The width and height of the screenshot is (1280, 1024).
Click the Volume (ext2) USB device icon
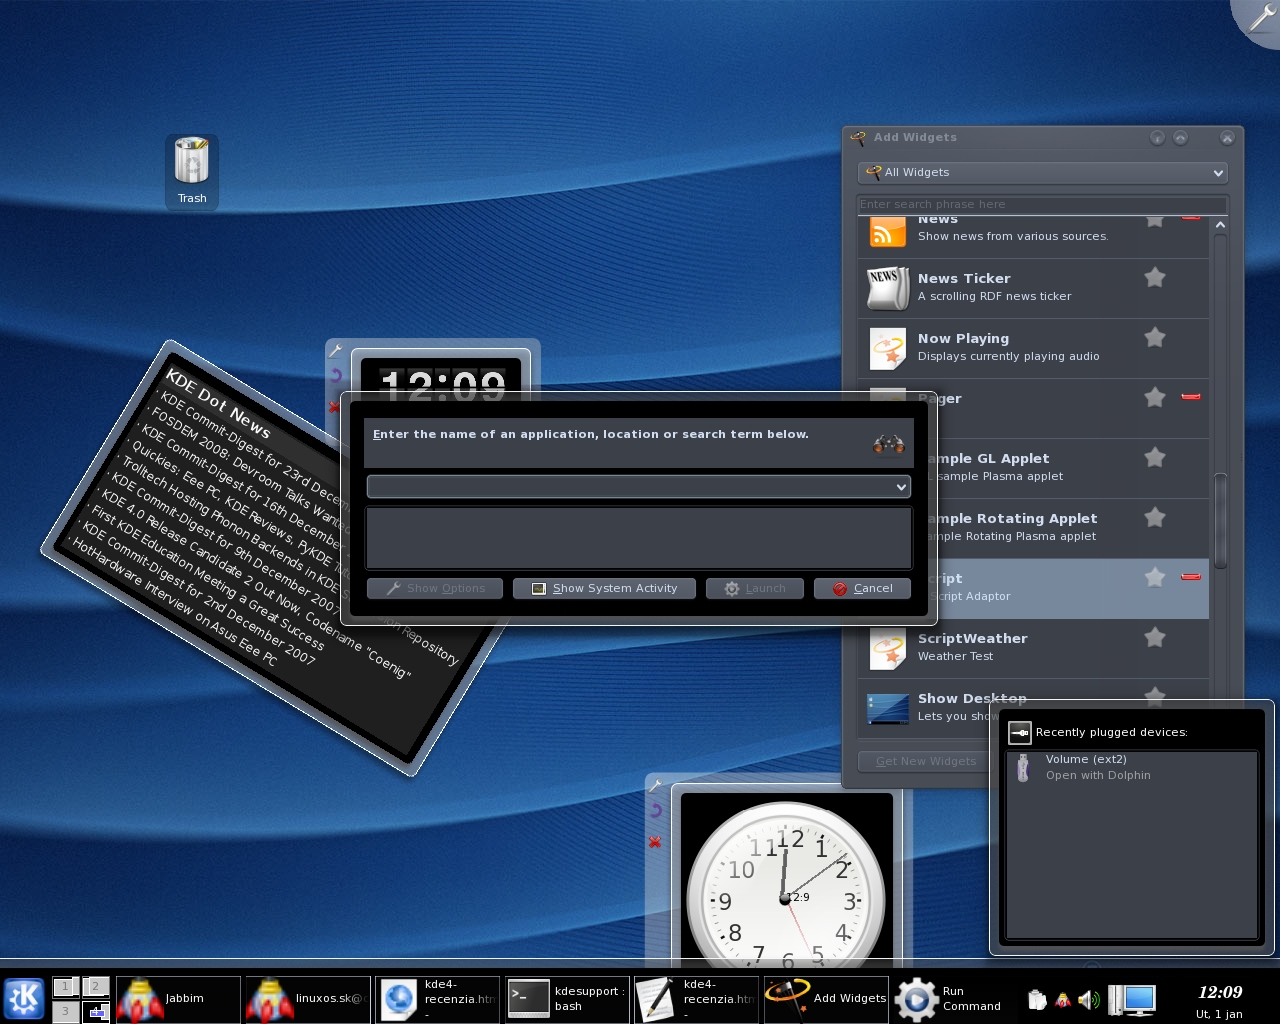point(1022,768)
